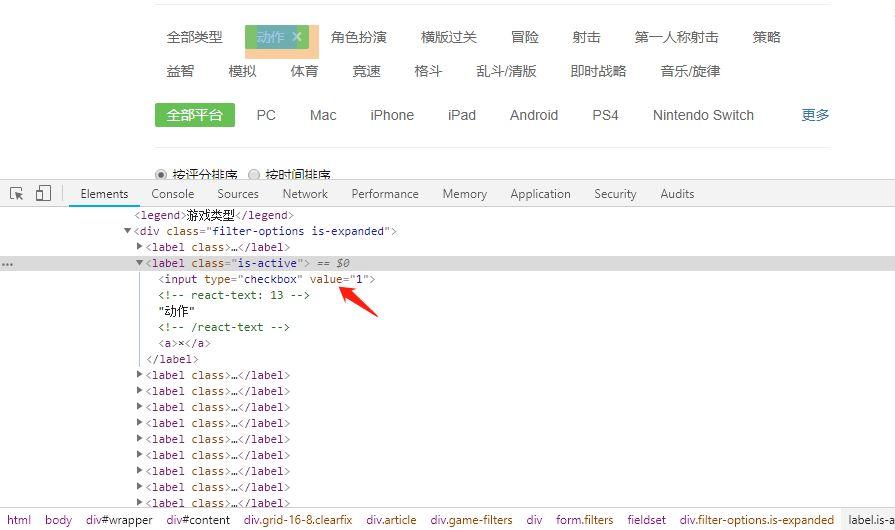Select the input type checkbox DOM line

pyautogui.click(x=267, y=279)
